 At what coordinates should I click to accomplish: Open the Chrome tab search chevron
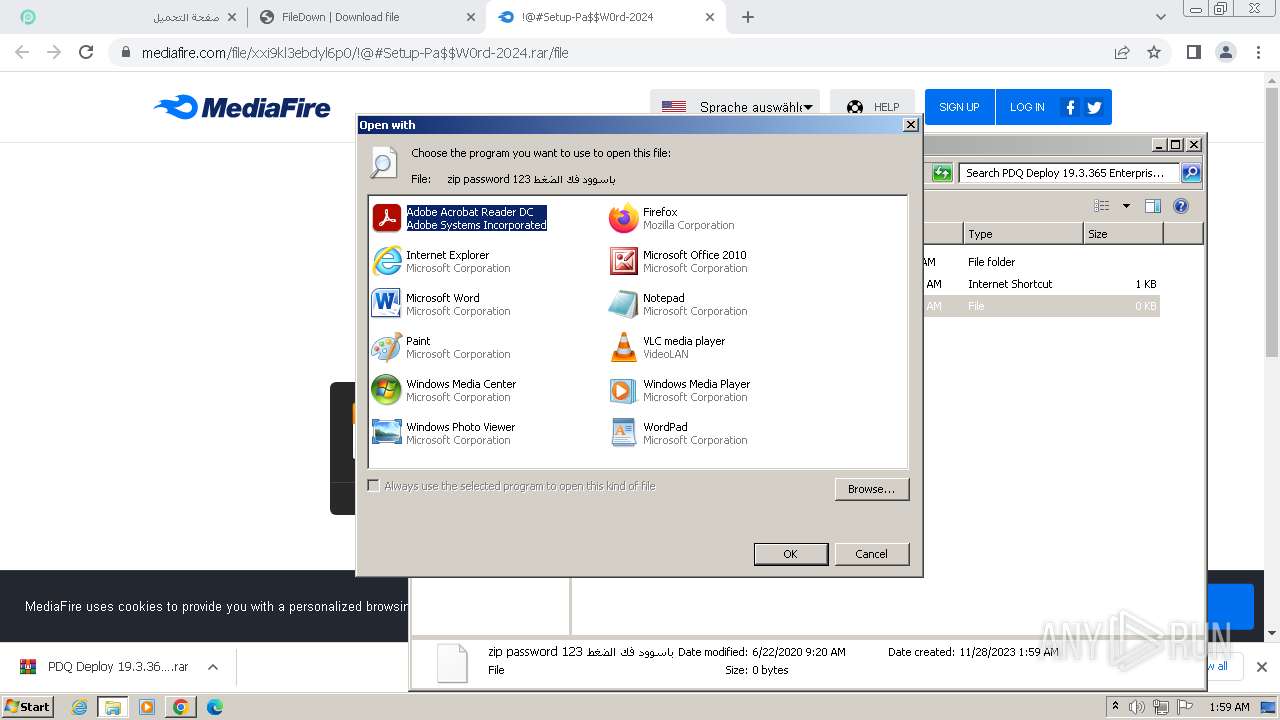pos(1161,17)
